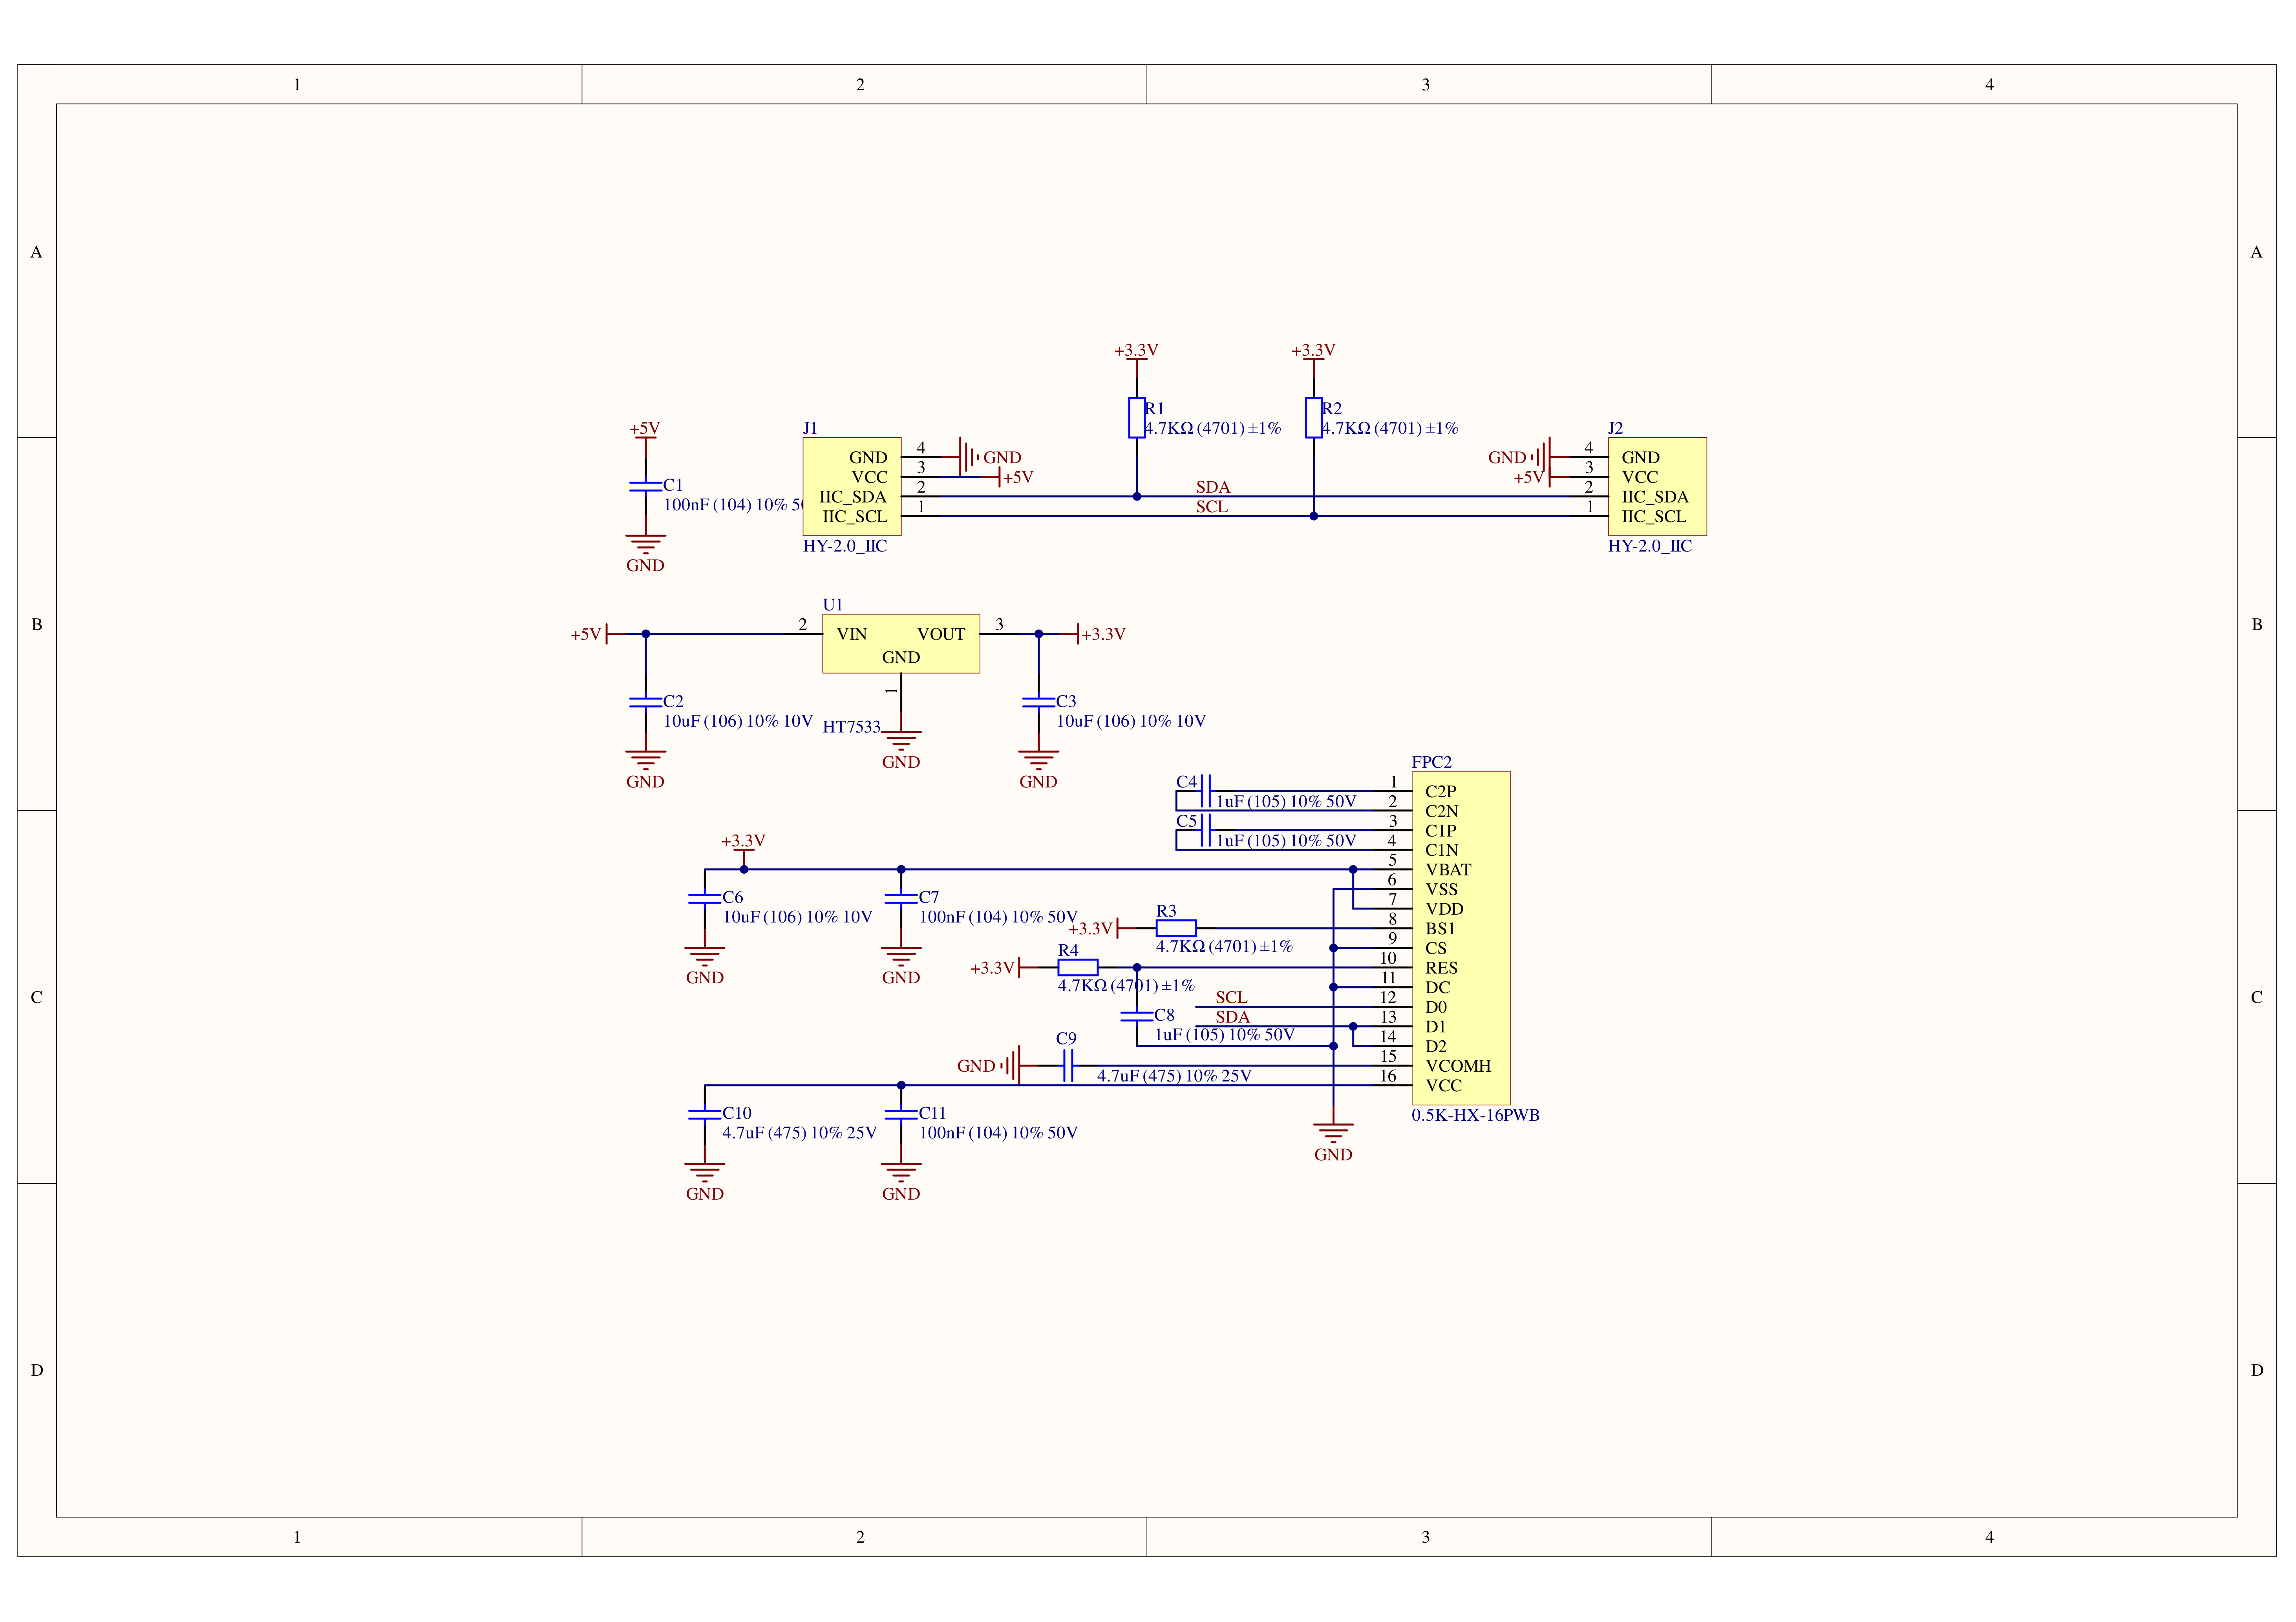Select capacitor C7 symbol
This screenshot has width=2296, height=1622.
pyautogui.click(x=901, y=898)
